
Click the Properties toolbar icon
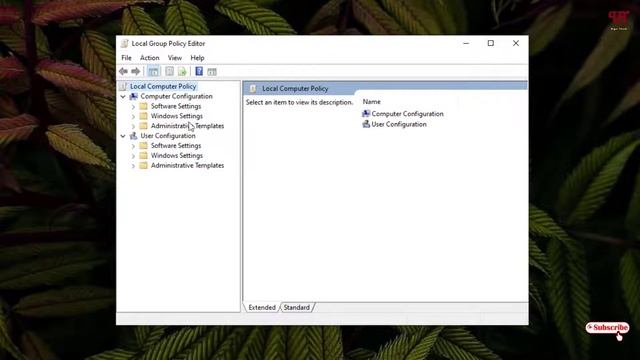[x=169, y=71]
